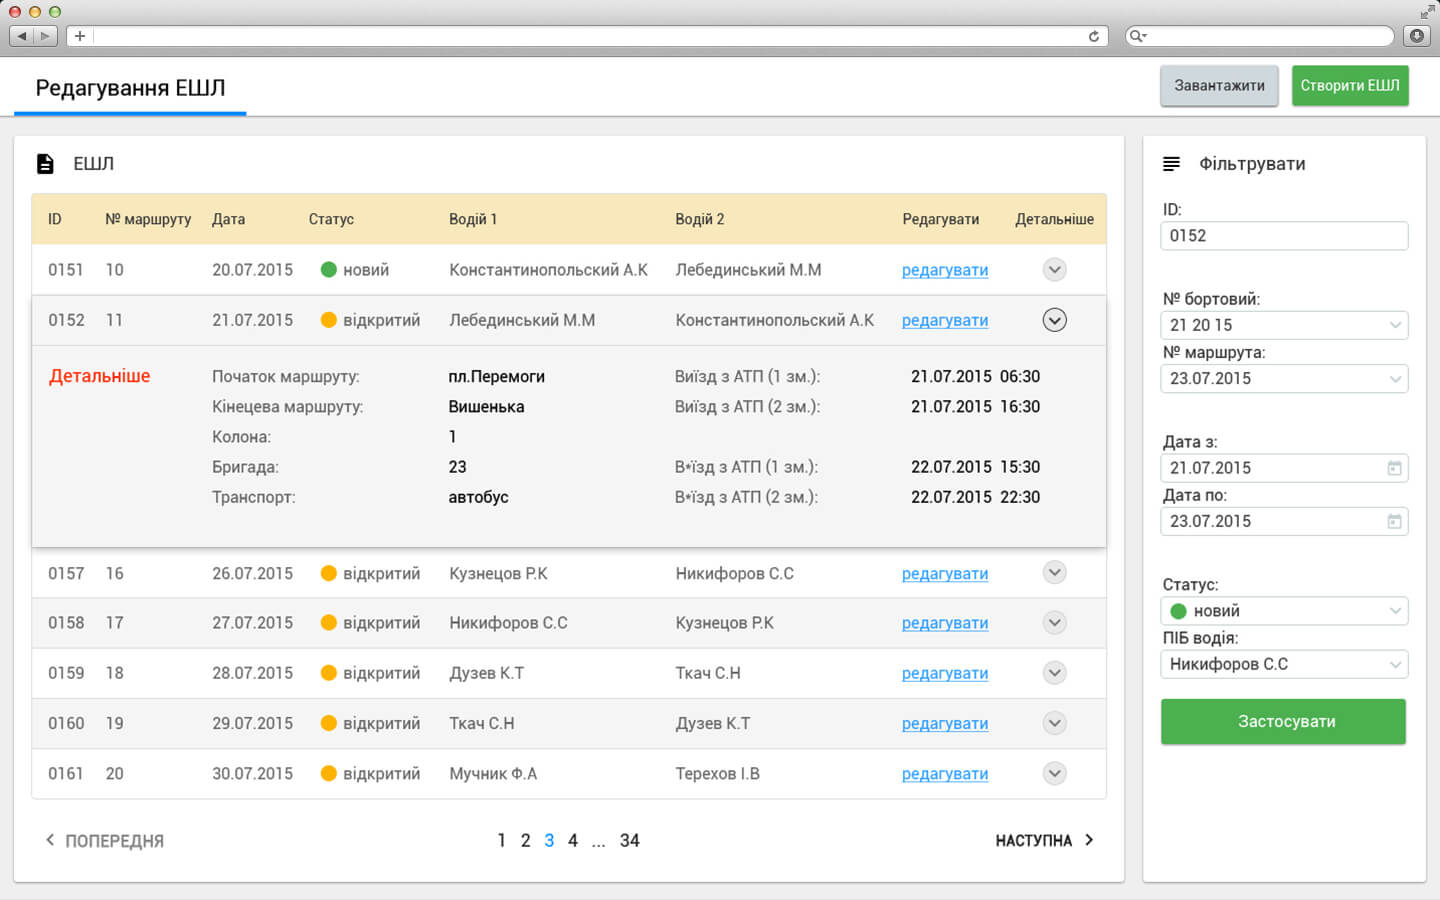Open calendar icon in Дата по field
The height and width of the screenshot is (900, 1440).
[1394, 521]
